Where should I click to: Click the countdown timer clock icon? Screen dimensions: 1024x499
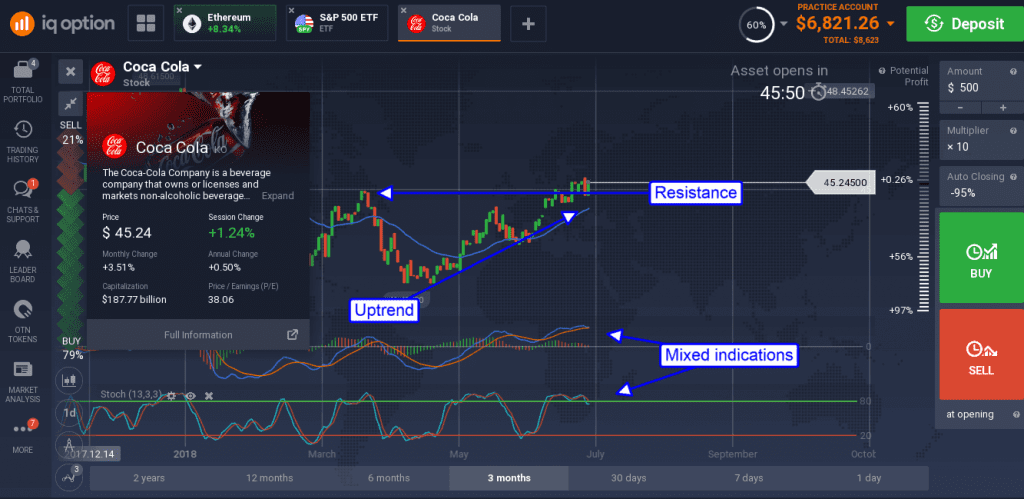(818, 92)
